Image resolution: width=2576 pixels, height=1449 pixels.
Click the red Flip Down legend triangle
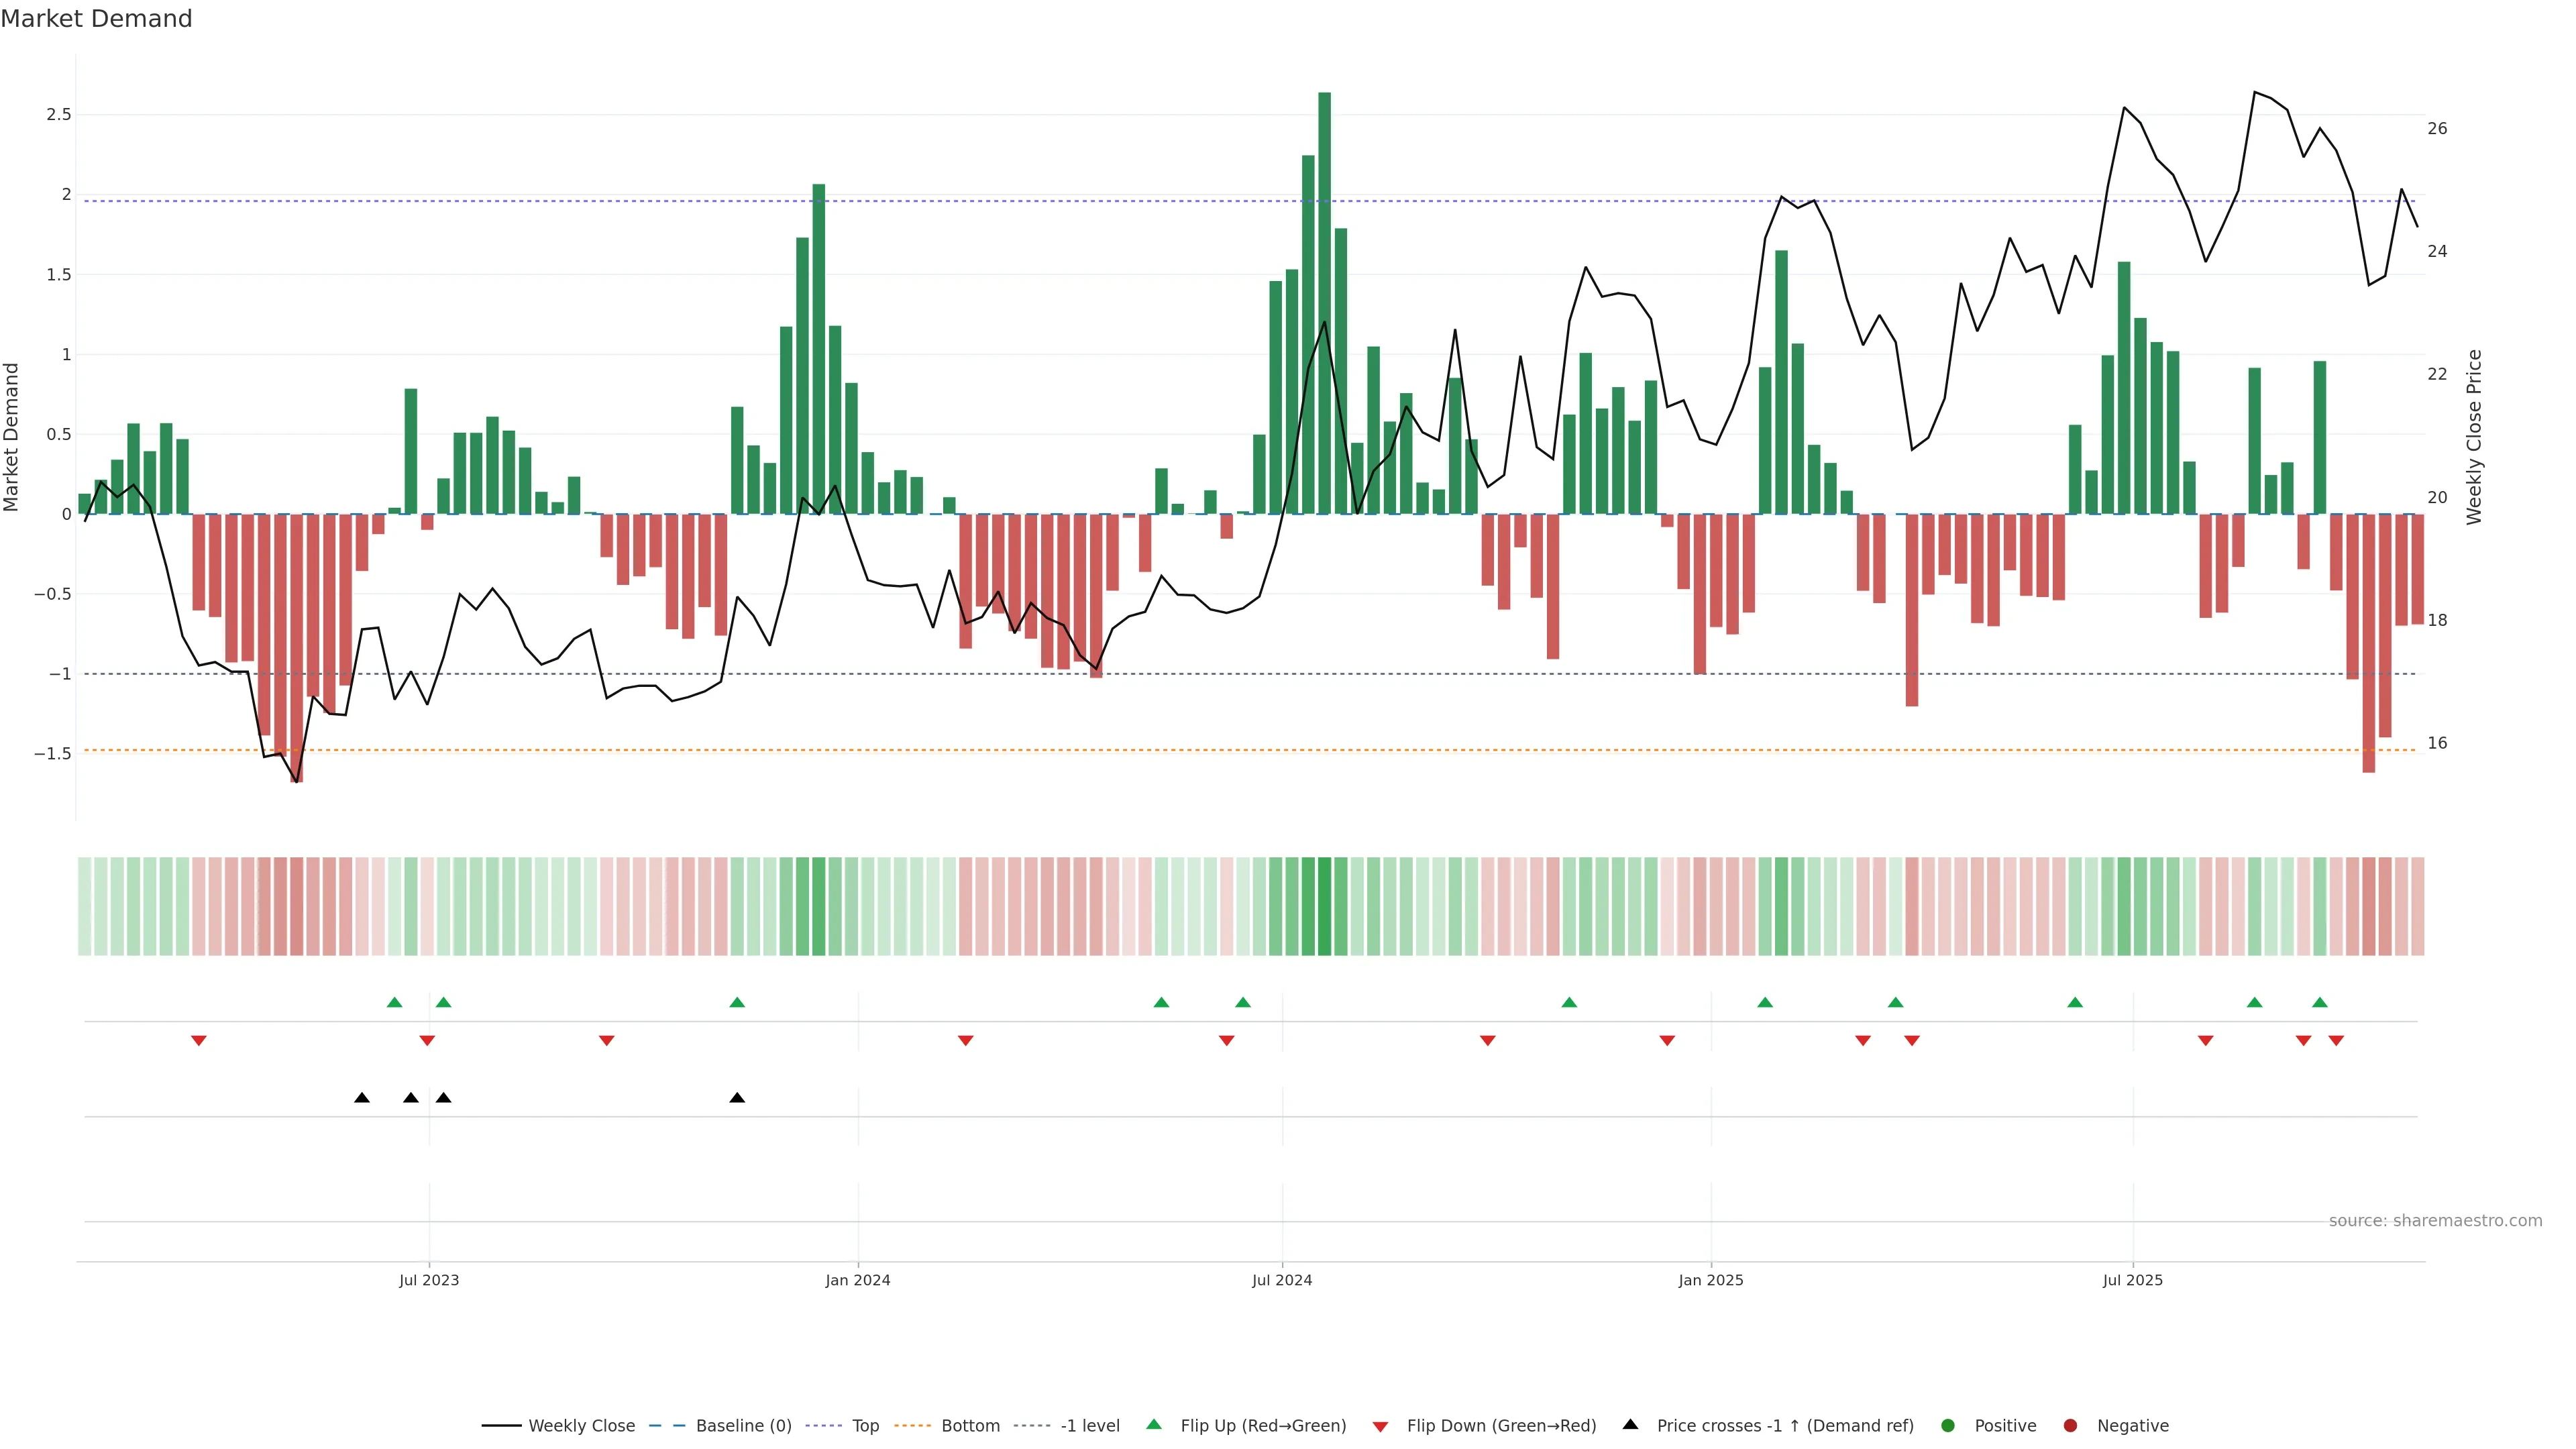[1380, 1426]
